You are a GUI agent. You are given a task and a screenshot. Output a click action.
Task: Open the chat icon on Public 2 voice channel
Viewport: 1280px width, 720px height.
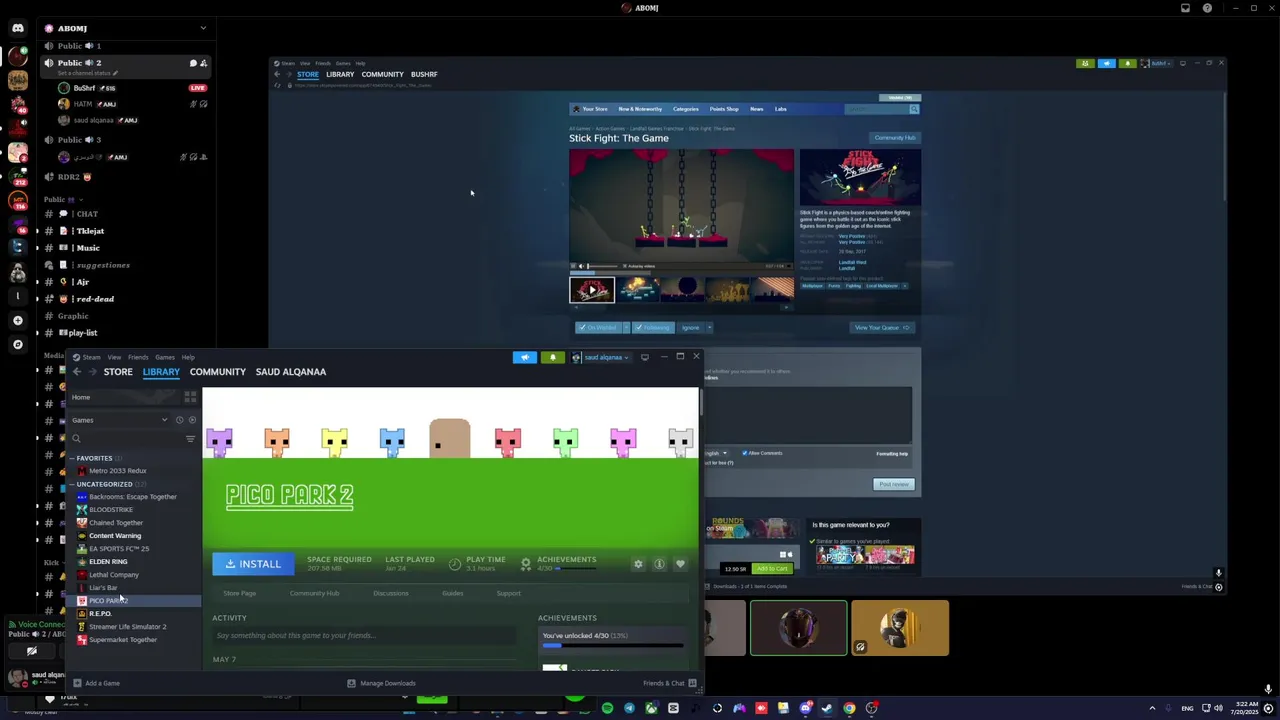point(193,63)
